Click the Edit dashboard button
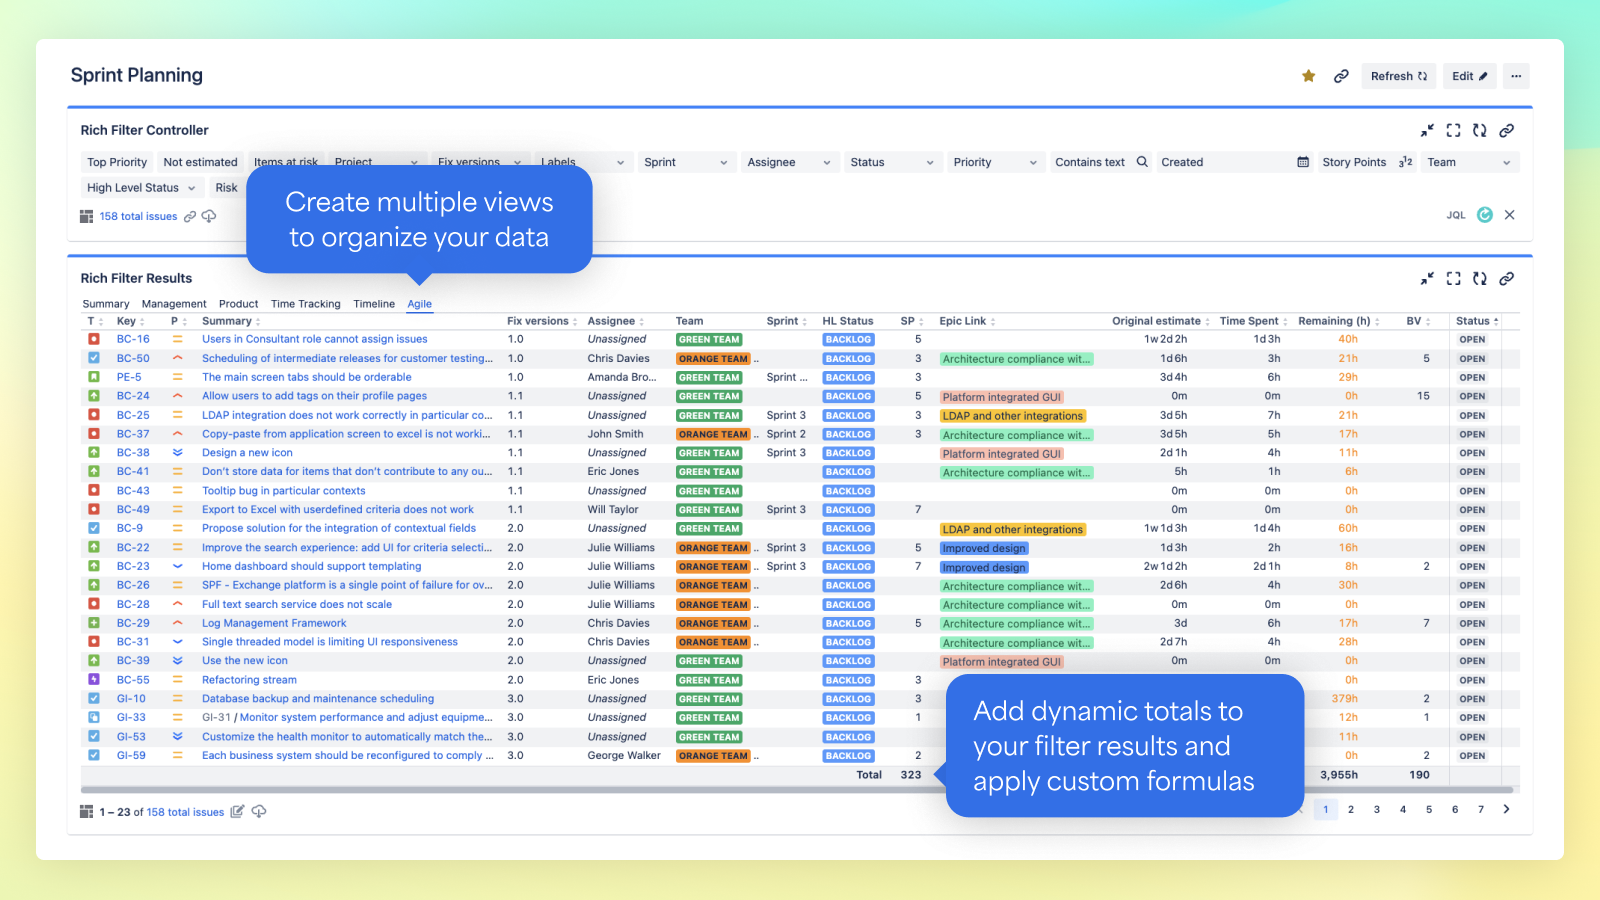 point(1470,76)
